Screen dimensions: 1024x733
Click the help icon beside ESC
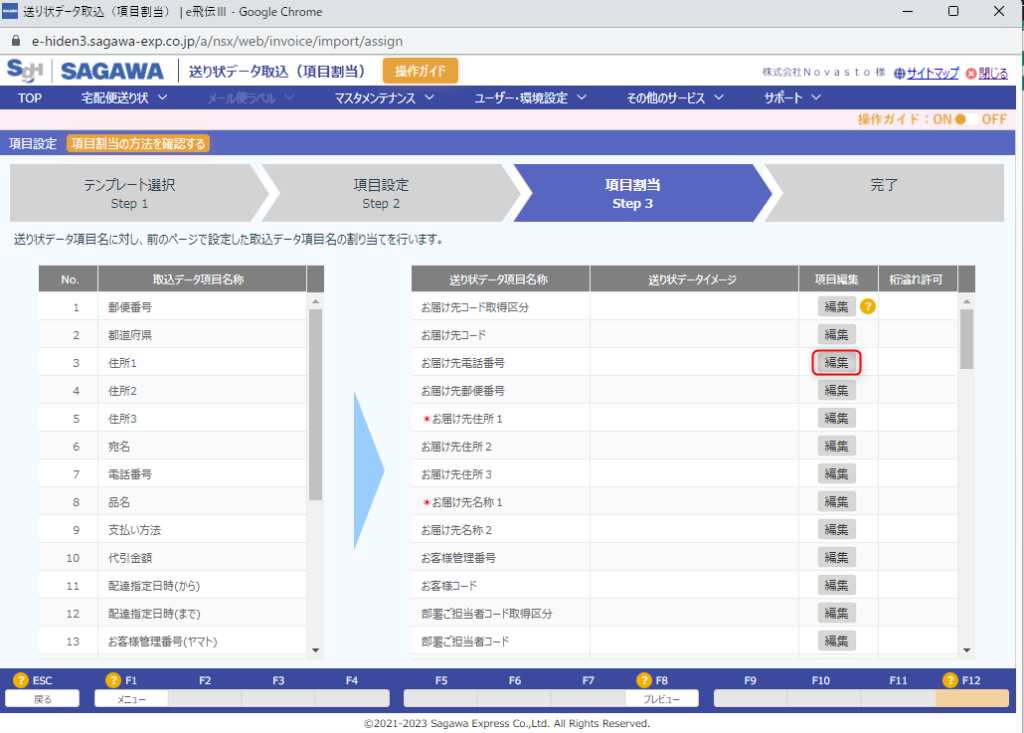pos(21,680)
